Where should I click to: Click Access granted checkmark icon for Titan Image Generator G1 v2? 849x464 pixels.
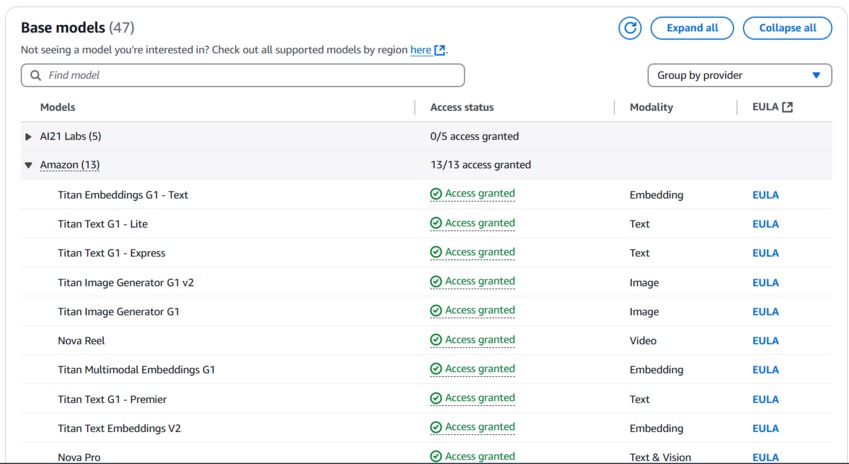(x=436, y=282)
